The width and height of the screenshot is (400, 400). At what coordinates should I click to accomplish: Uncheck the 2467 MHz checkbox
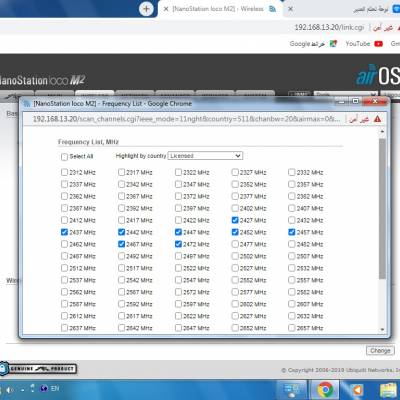(x=121, y=244)
